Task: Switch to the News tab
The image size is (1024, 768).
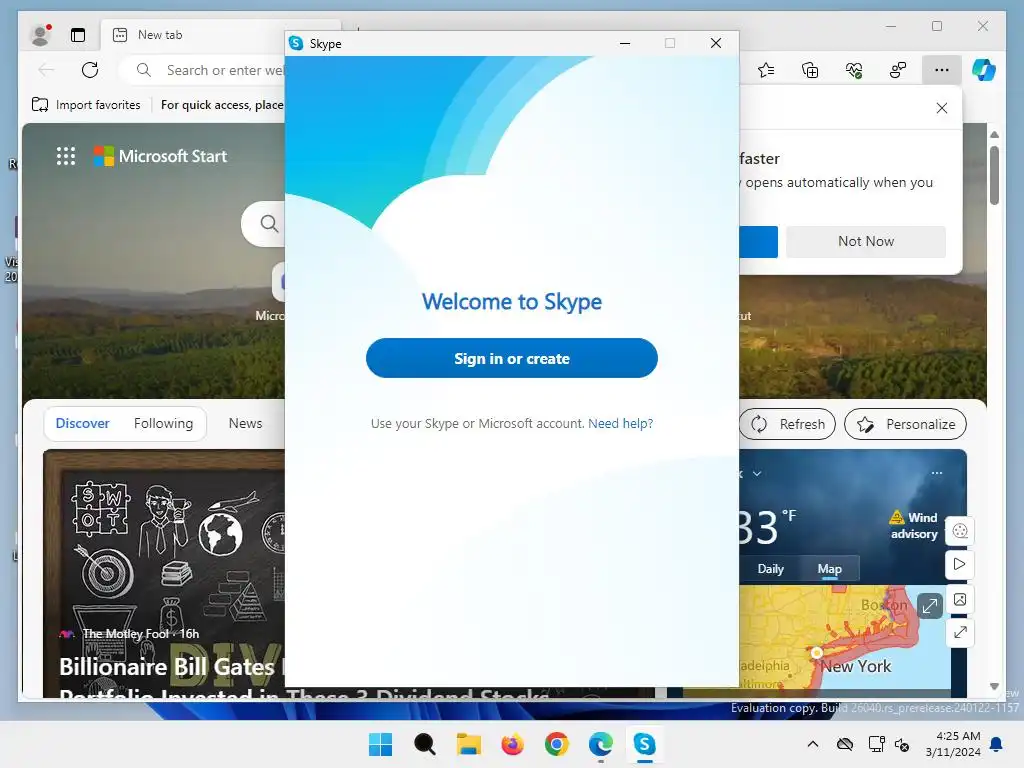Action: pos(246,423)
